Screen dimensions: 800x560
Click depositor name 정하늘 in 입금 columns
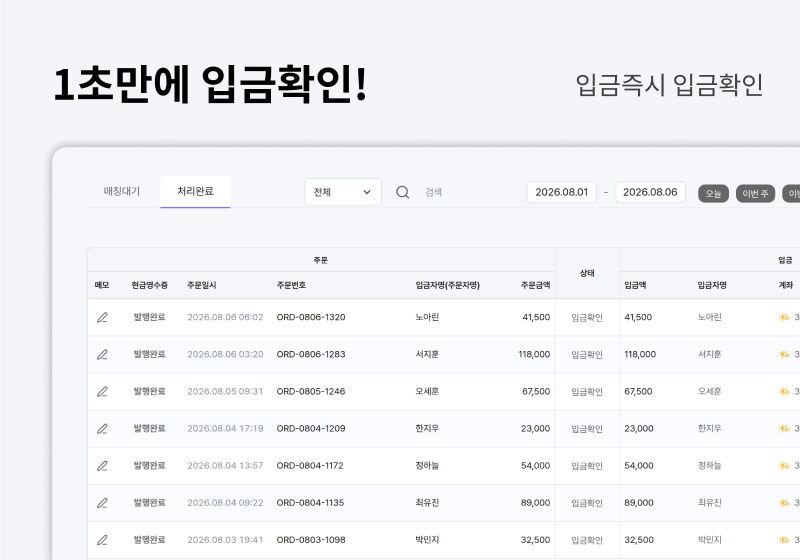tap(710, 466)
